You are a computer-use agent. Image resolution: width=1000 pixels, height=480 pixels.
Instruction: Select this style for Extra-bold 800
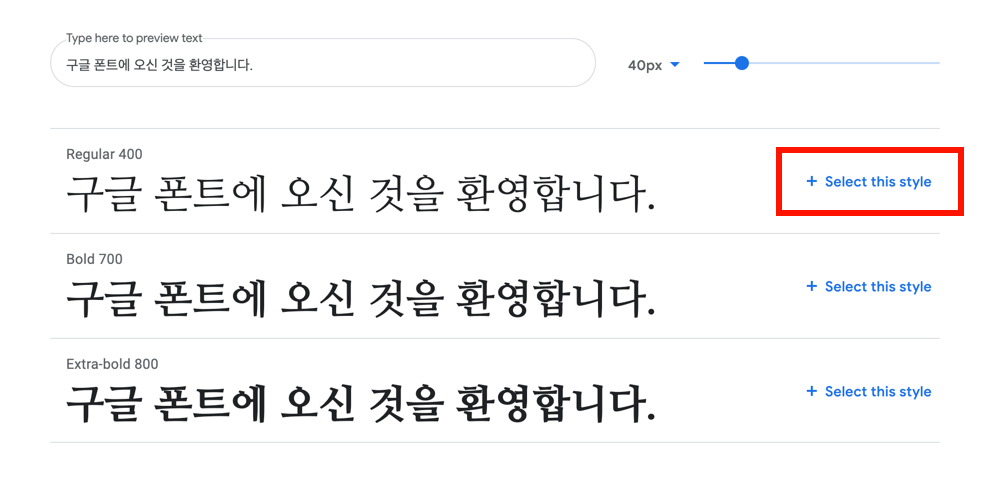point(869,391)
